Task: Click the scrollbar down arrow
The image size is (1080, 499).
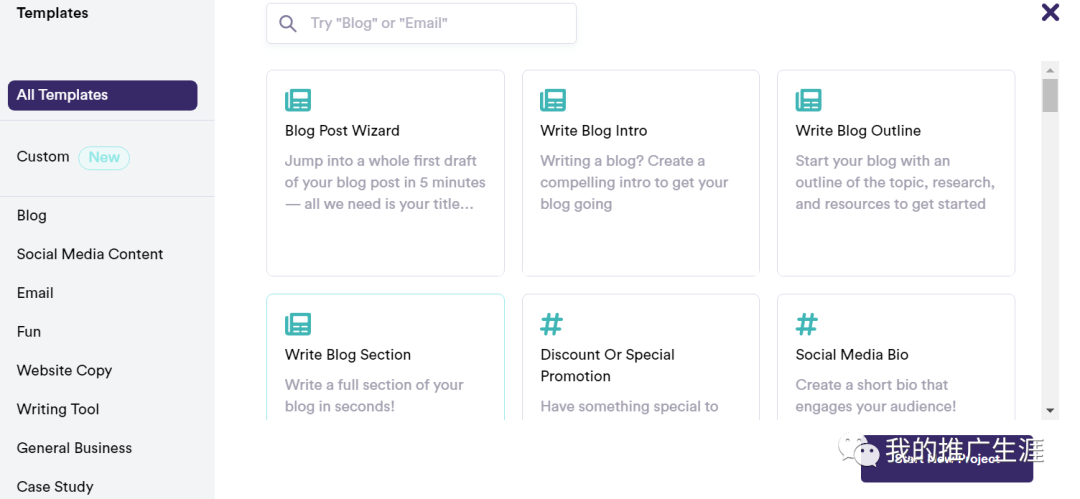Action: point(1050,410)
